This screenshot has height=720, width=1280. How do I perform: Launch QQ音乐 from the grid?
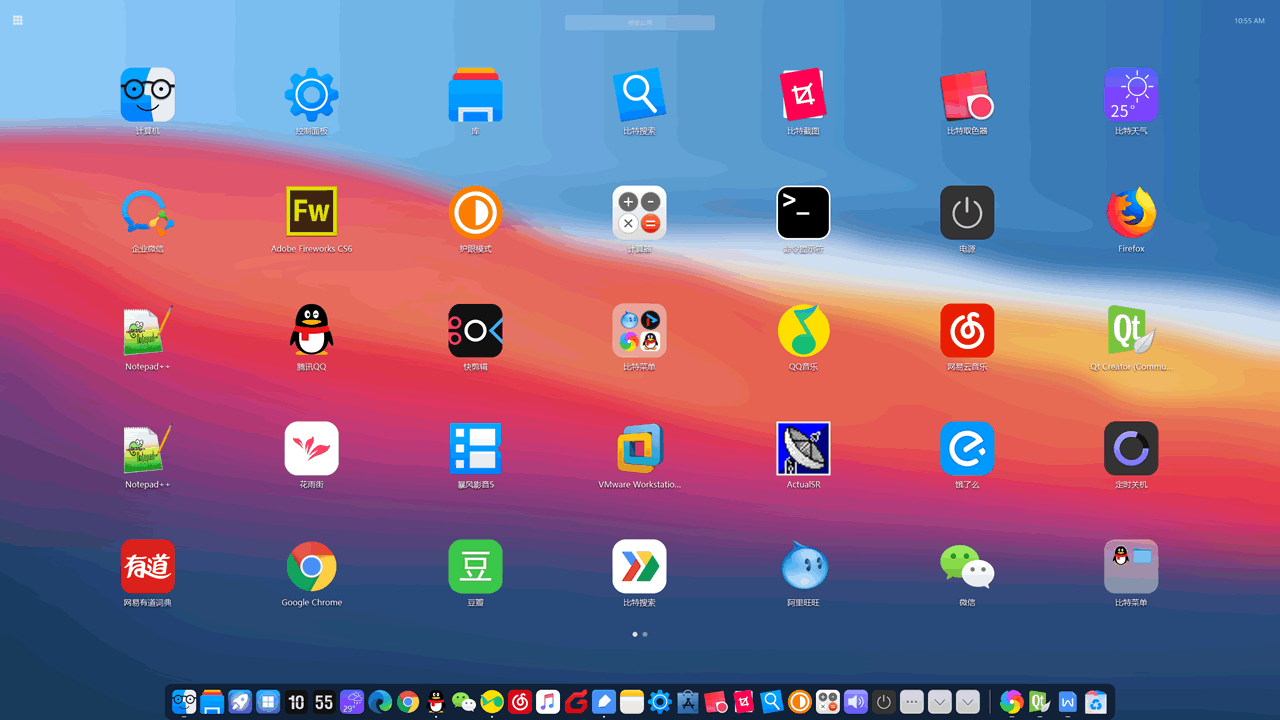pos(803,331)
